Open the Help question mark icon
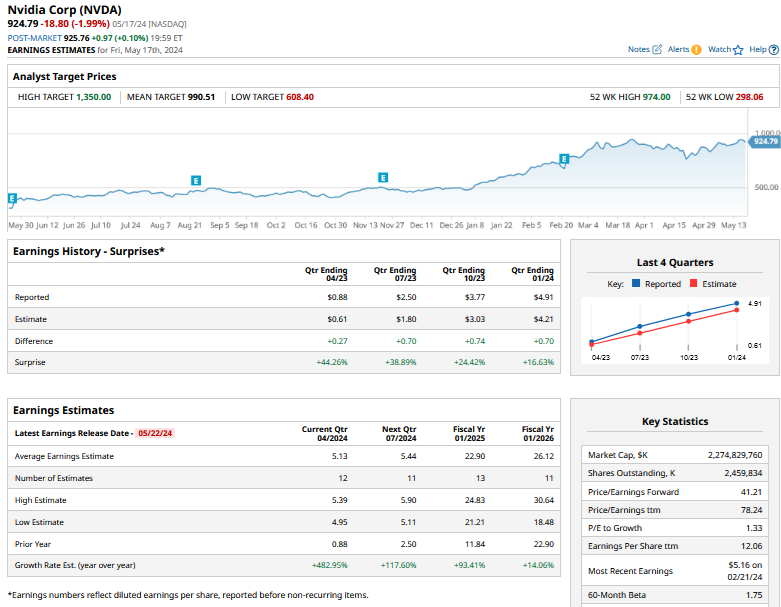The height and width of the screenshot is (607, 781). tap(774, 49)
